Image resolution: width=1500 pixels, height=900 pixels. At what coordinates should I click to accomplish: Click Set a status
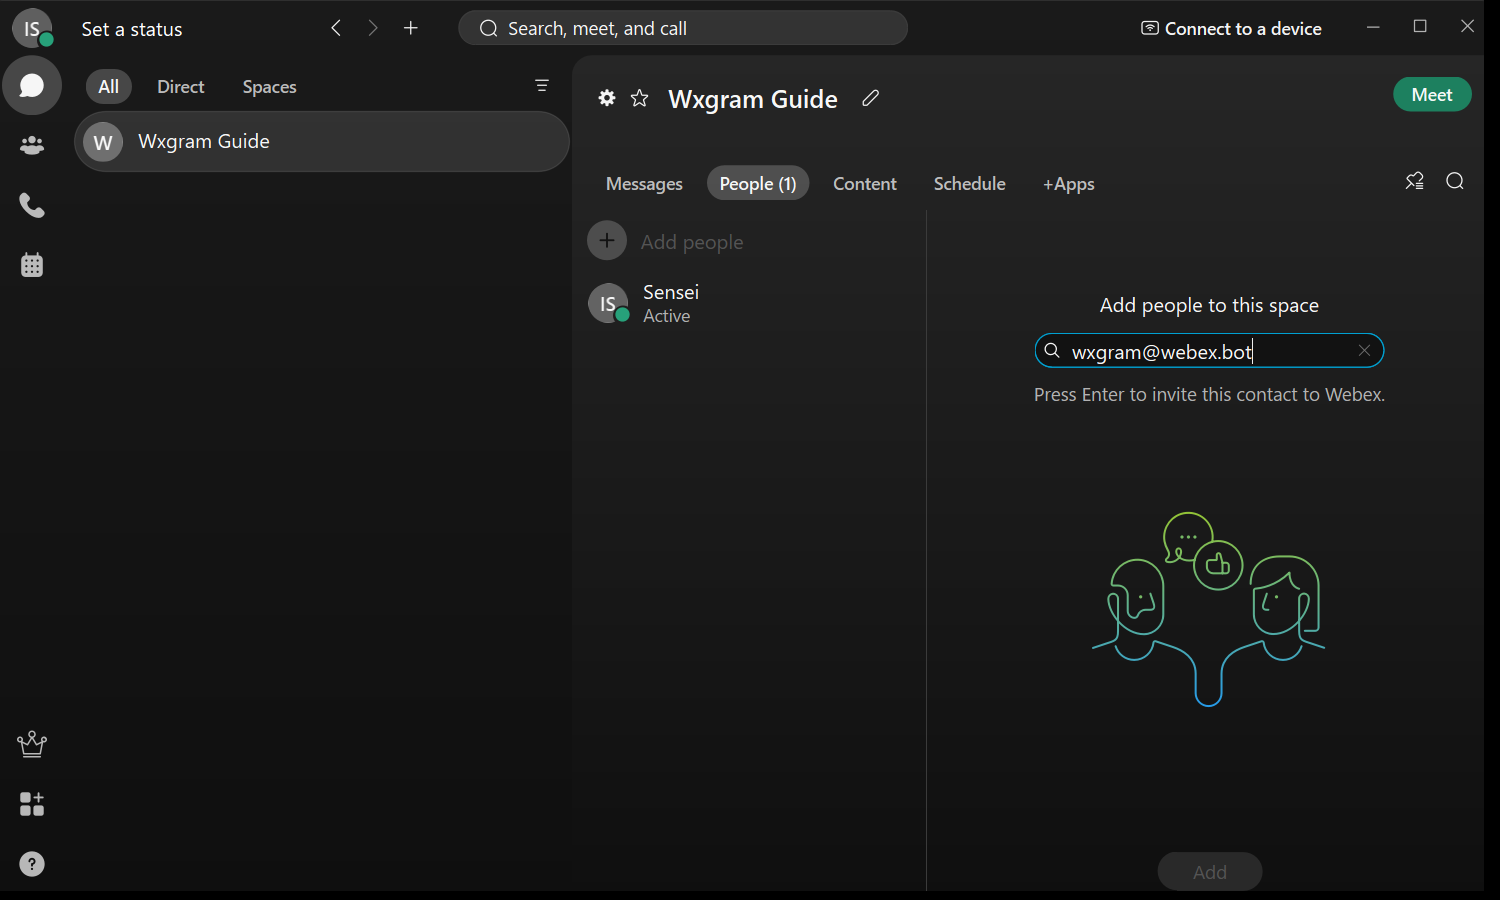(132, 29)
